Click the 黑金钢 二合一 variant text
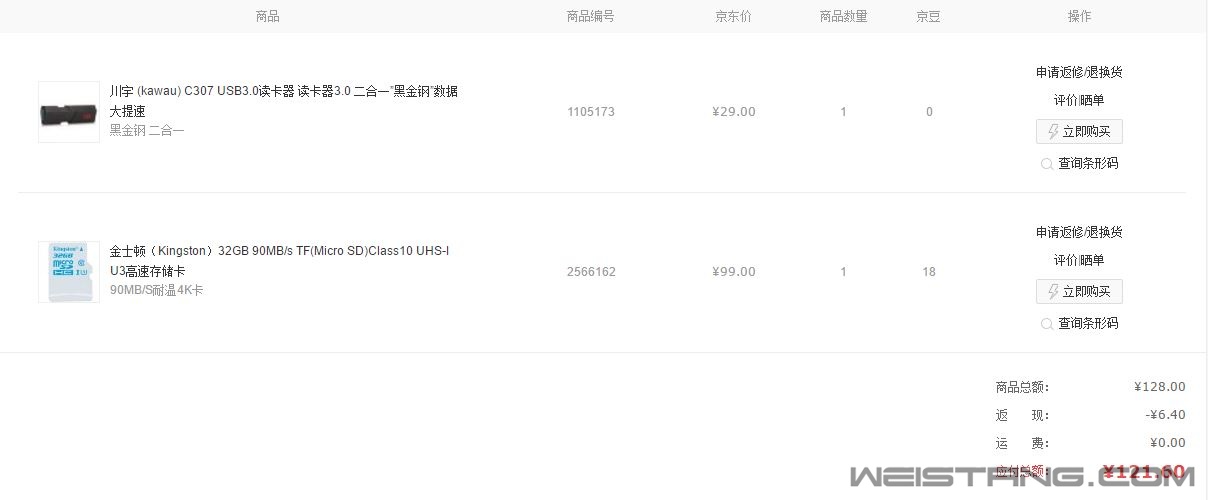Viewport: 1208px width, 500px height. click(x=147, y=130)
